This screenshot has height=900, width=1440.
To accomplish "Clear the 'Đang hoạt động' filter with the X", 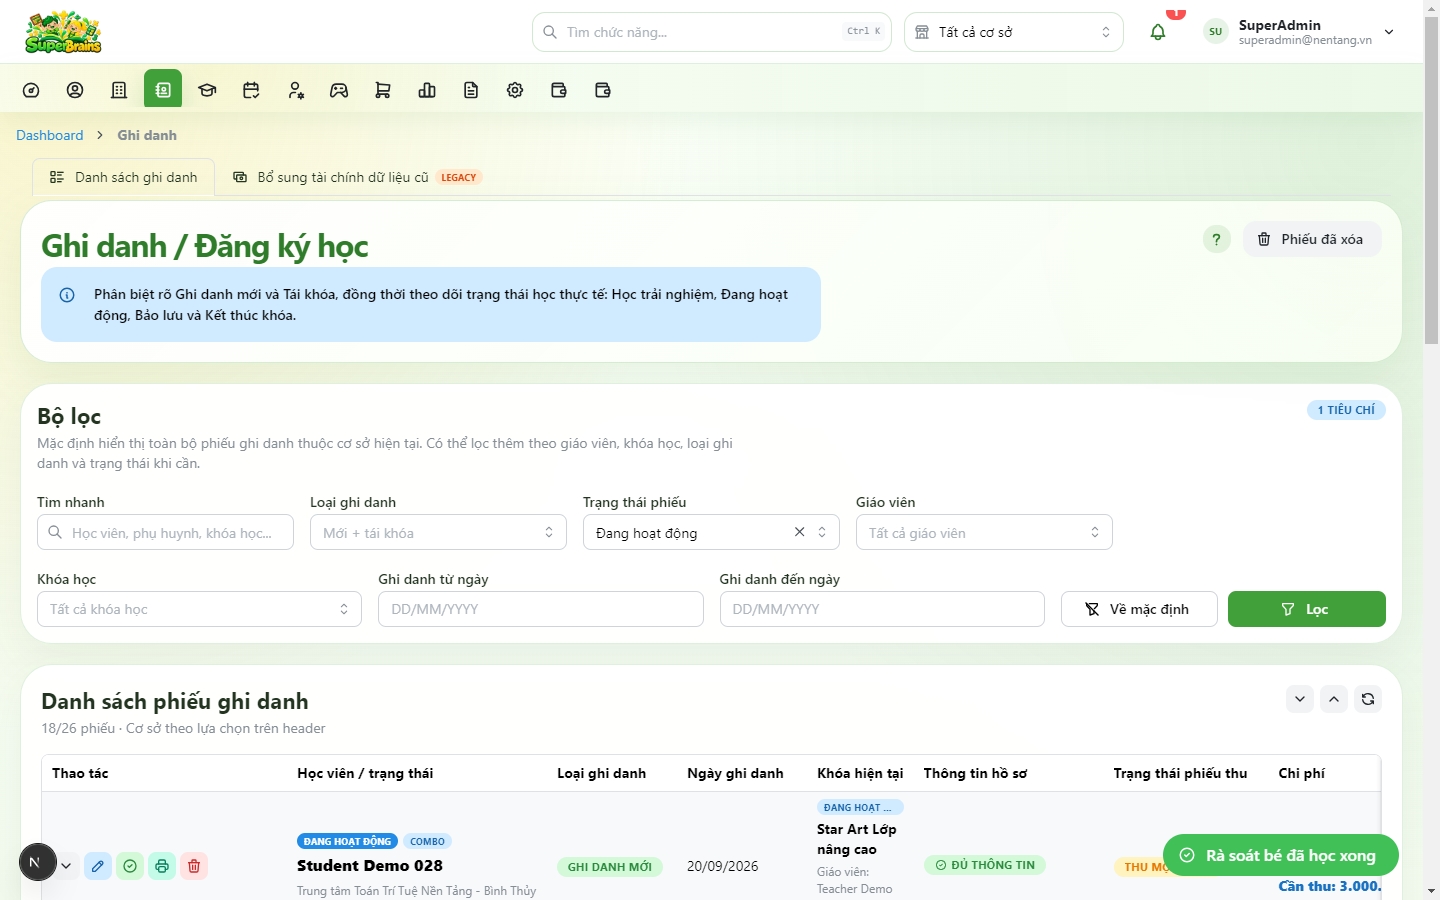I will coord(799,532).
